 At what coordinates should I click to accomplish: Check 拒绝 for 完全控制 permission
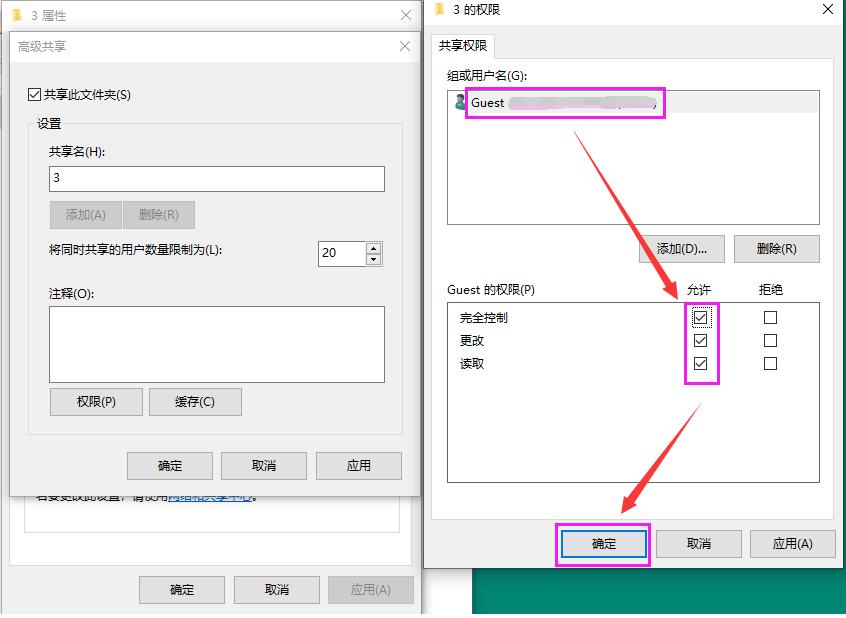pos(770,317)
